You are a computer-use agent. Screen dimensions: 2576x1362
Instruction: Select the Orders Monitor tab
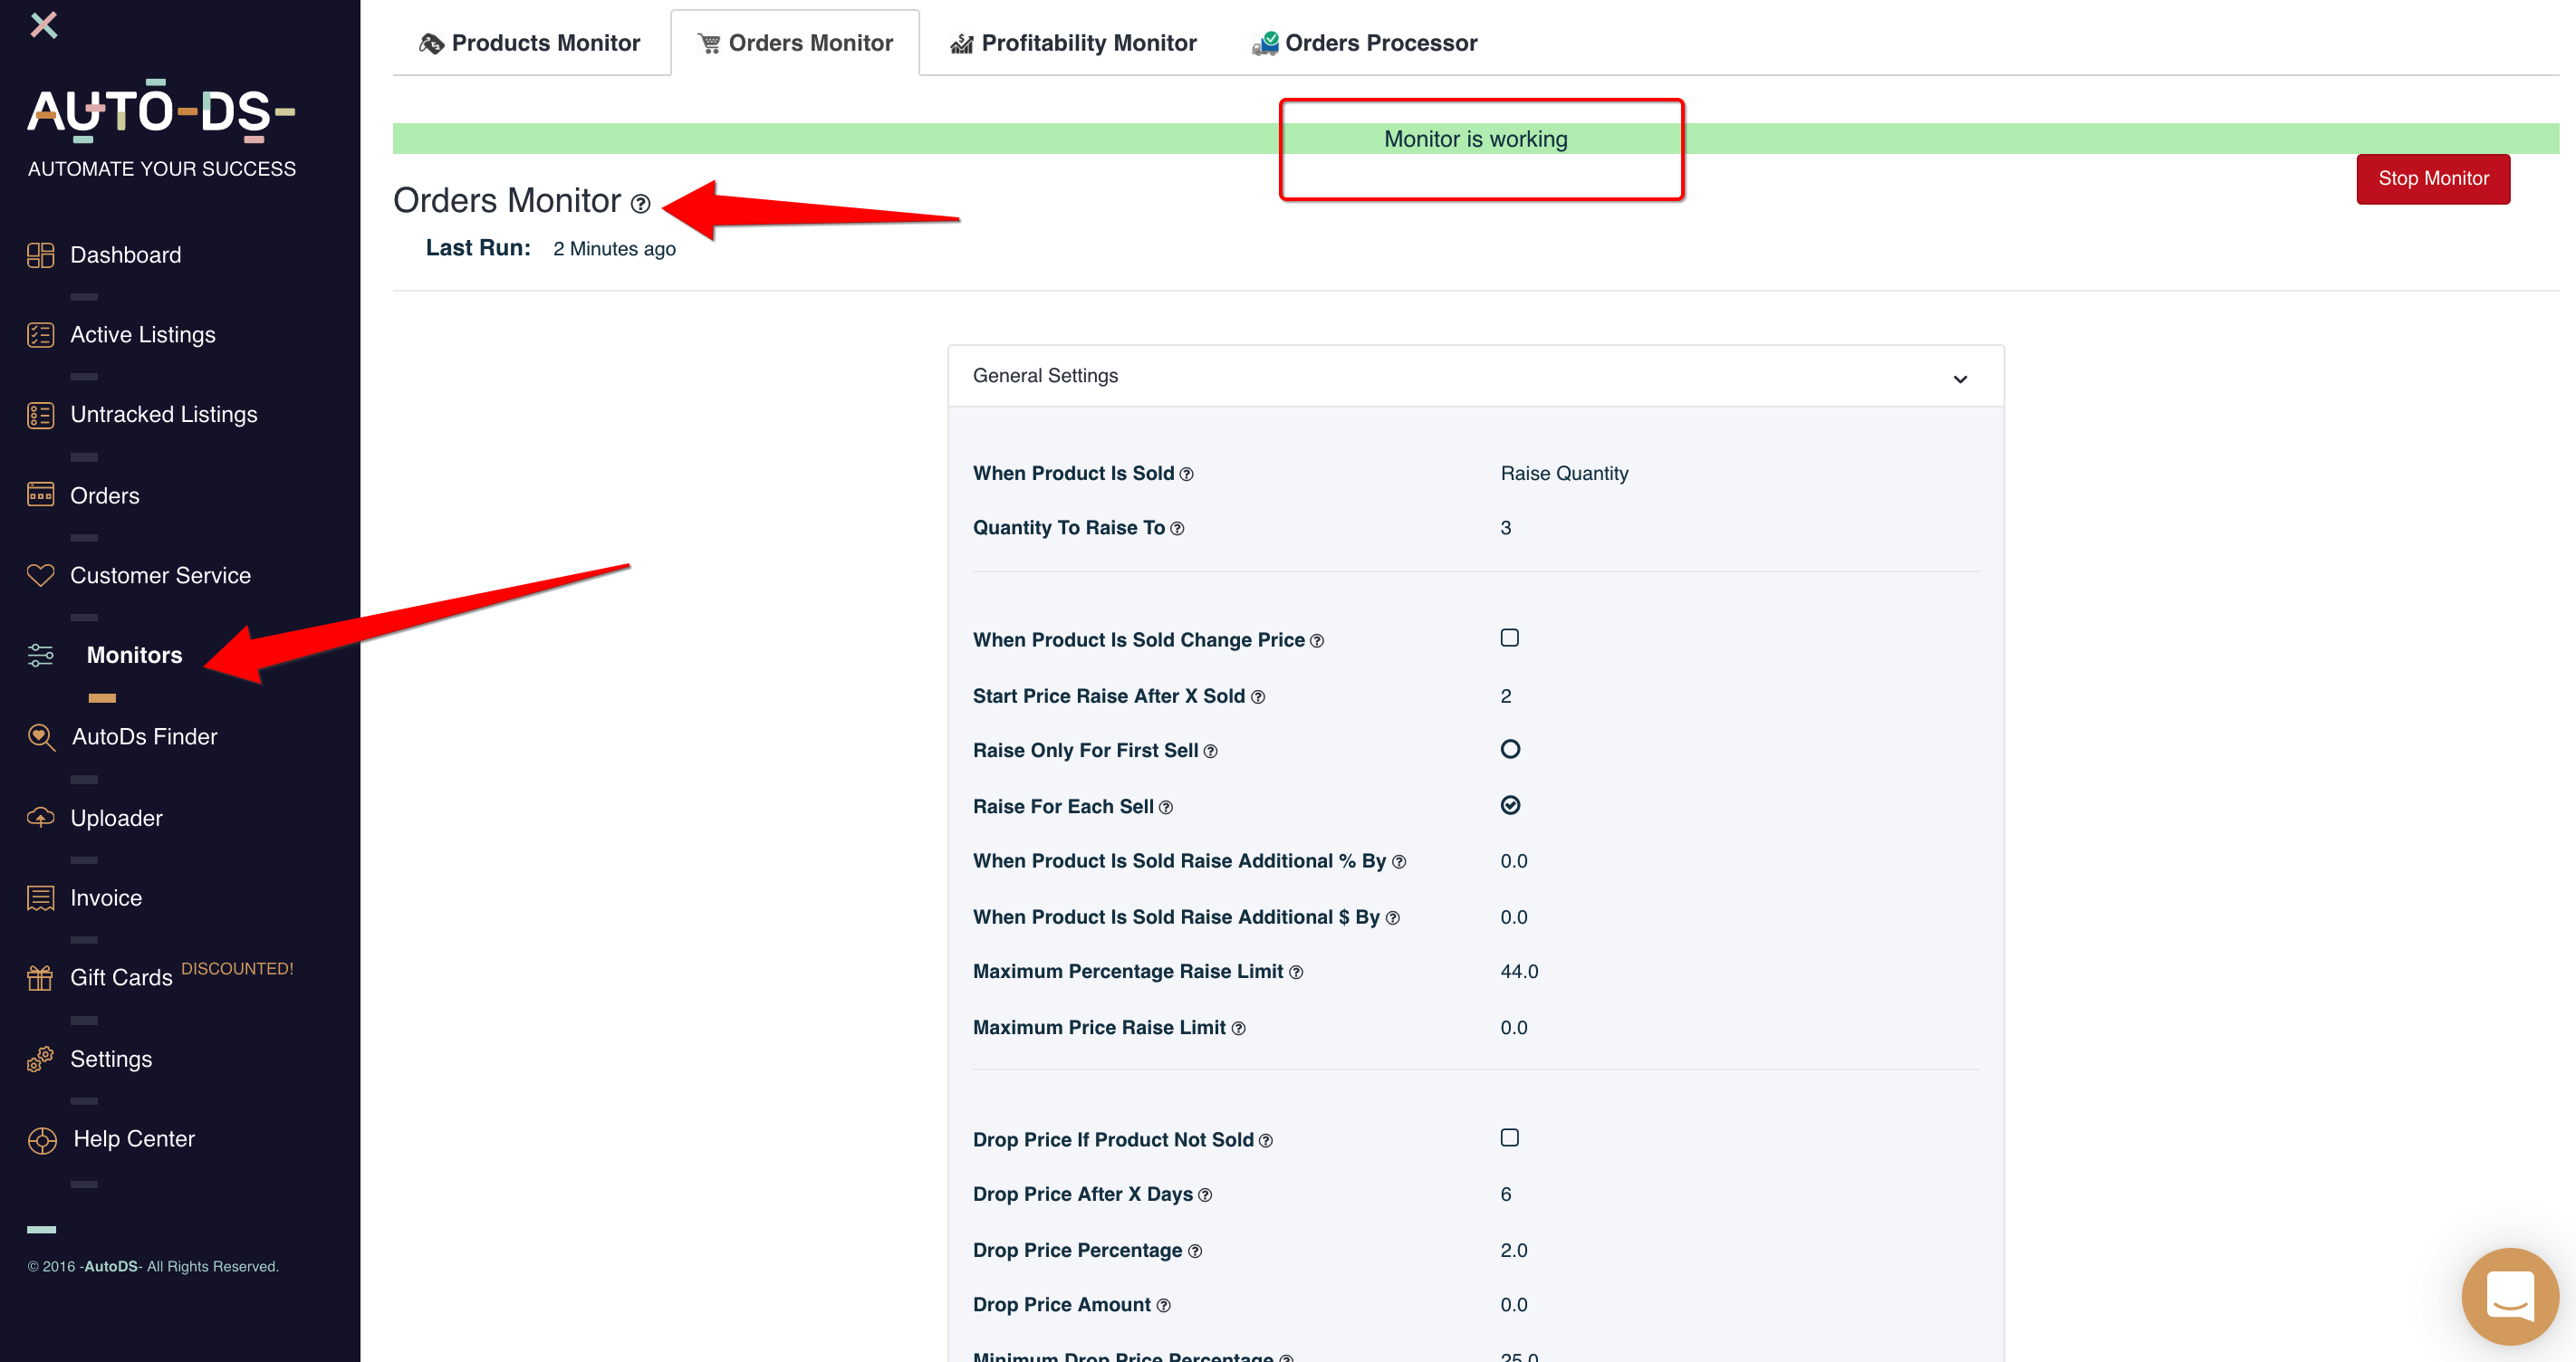[795, 43]
